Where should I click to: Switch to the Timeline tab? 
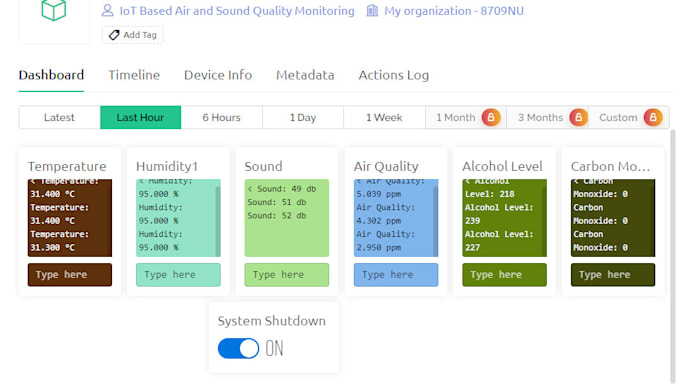[x=134, y=75]
